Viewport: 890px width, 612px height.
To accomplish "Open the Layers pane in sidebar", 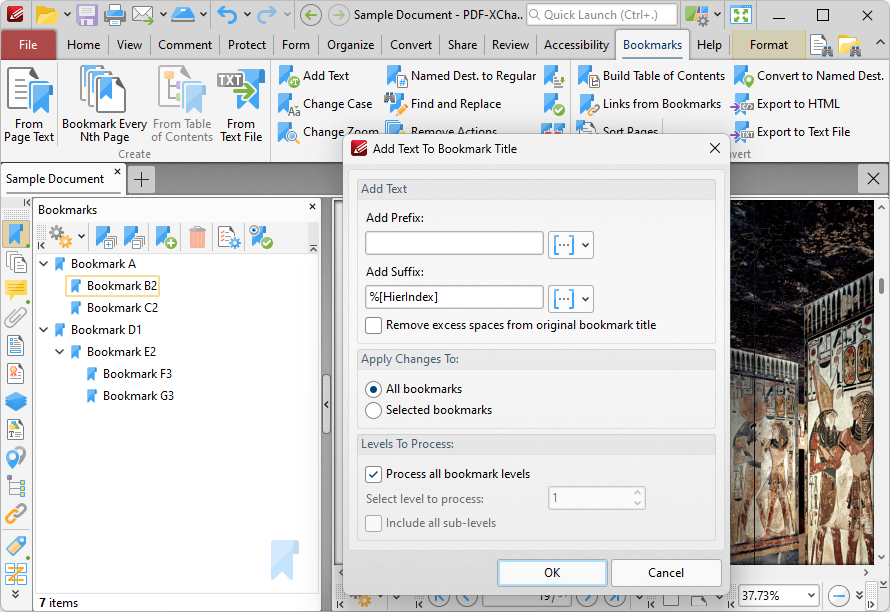I will tap(16, 401).
